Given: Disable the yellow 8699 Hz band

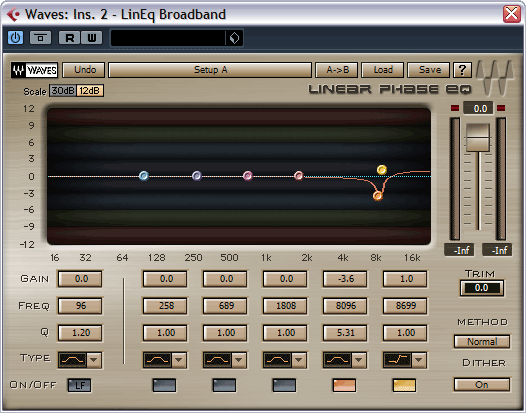Looking at the screenshot, I should 404,385.
